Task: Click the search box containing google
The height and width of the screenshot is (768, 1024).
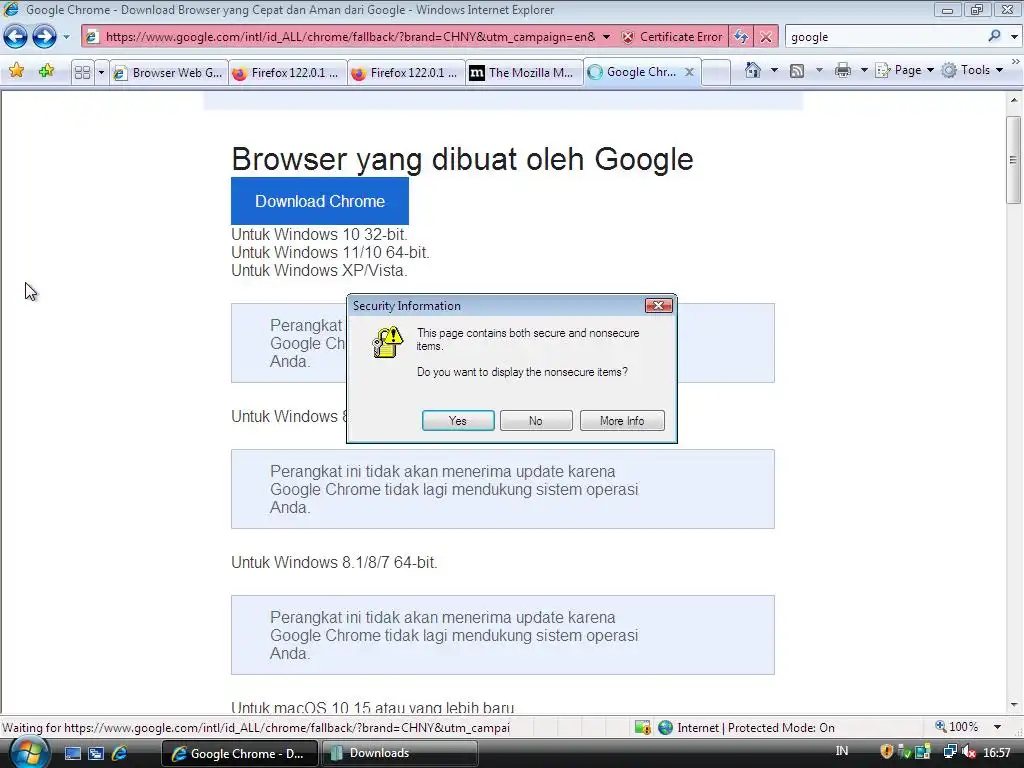Action: pos(885,37)
